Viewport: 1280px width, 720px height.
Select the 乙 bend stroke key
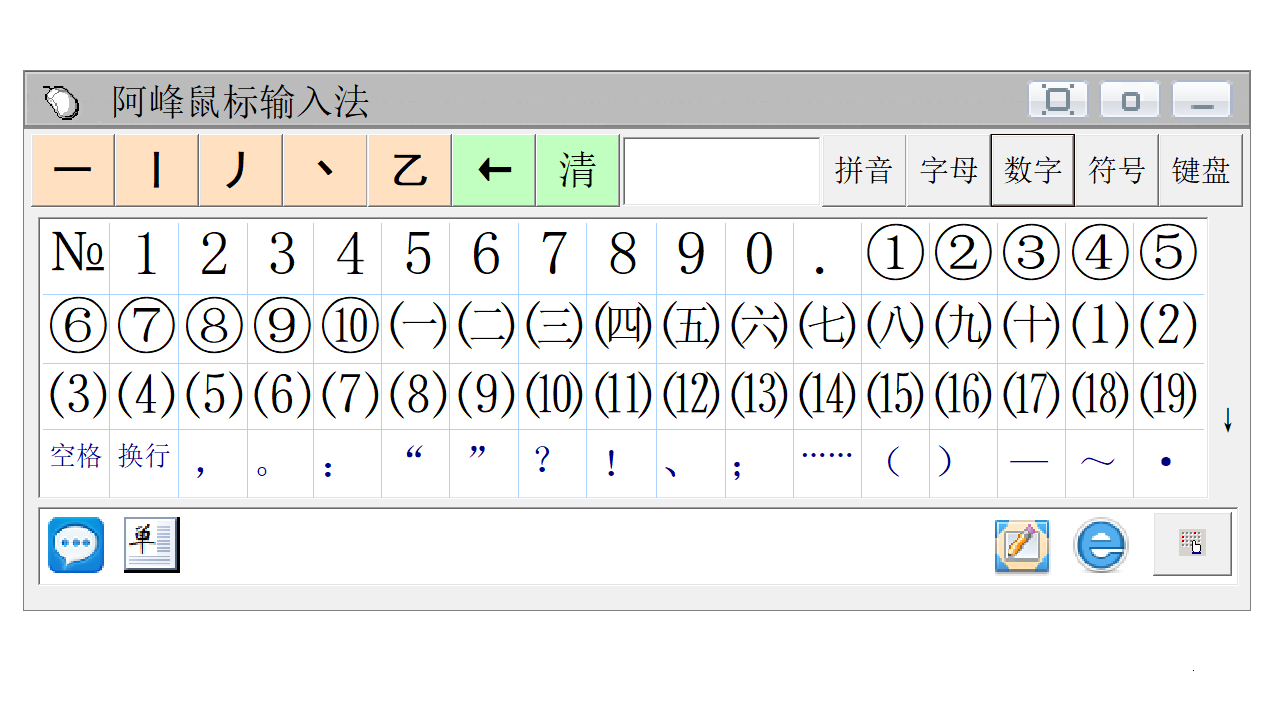pos(409,170)
